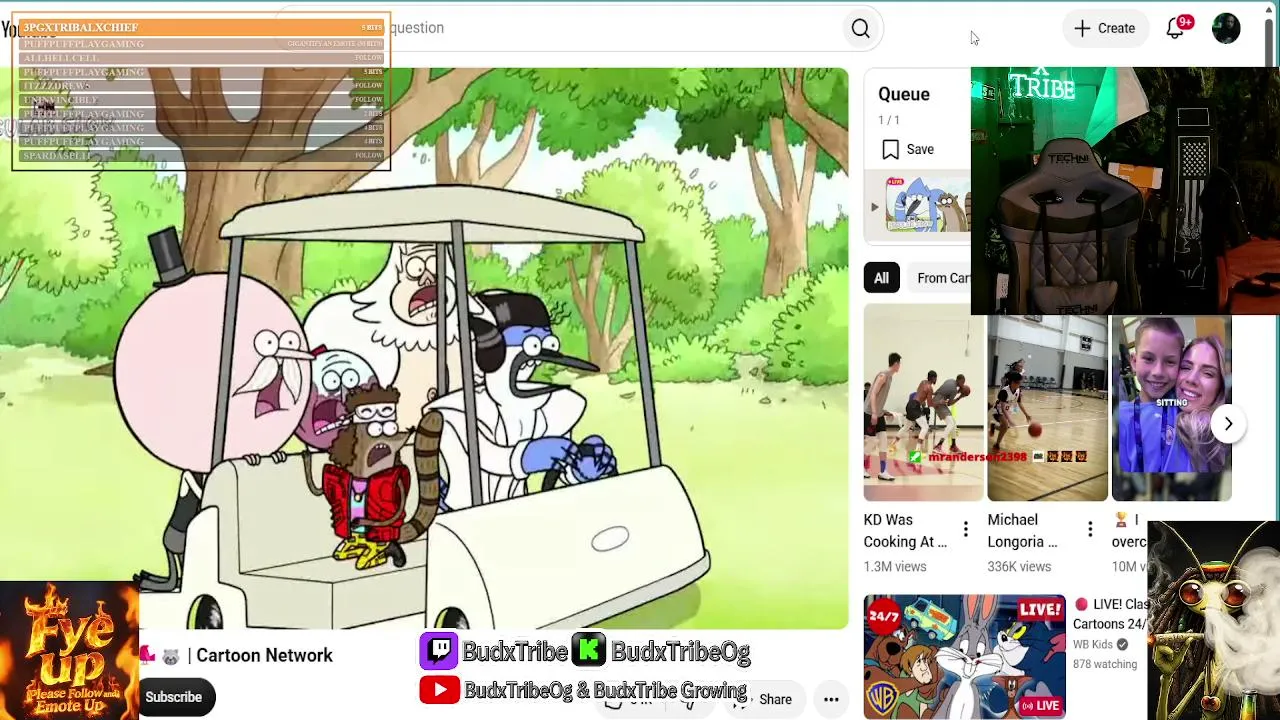1280x720 pixels.
Task: Click the Create button
Action: pyautogui.click(x=1105, y=28)
